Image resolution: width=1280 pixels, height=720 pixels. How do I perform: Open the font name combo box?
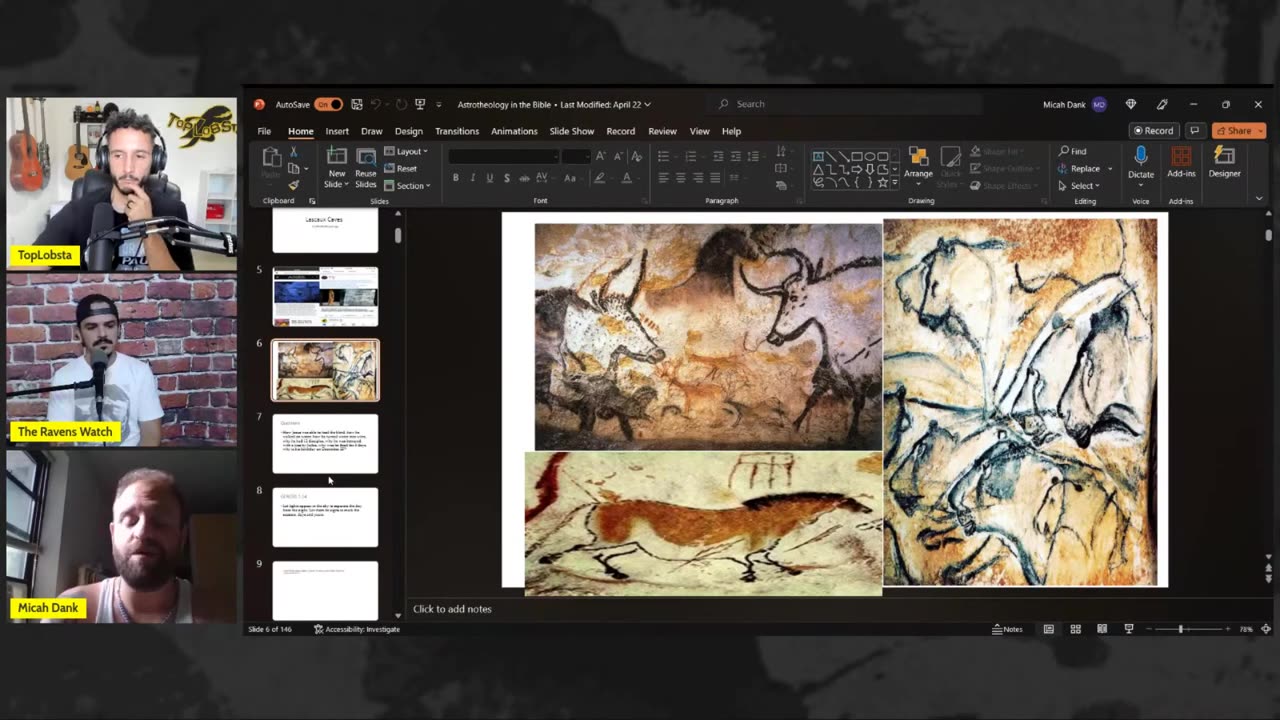pos(503,156)
